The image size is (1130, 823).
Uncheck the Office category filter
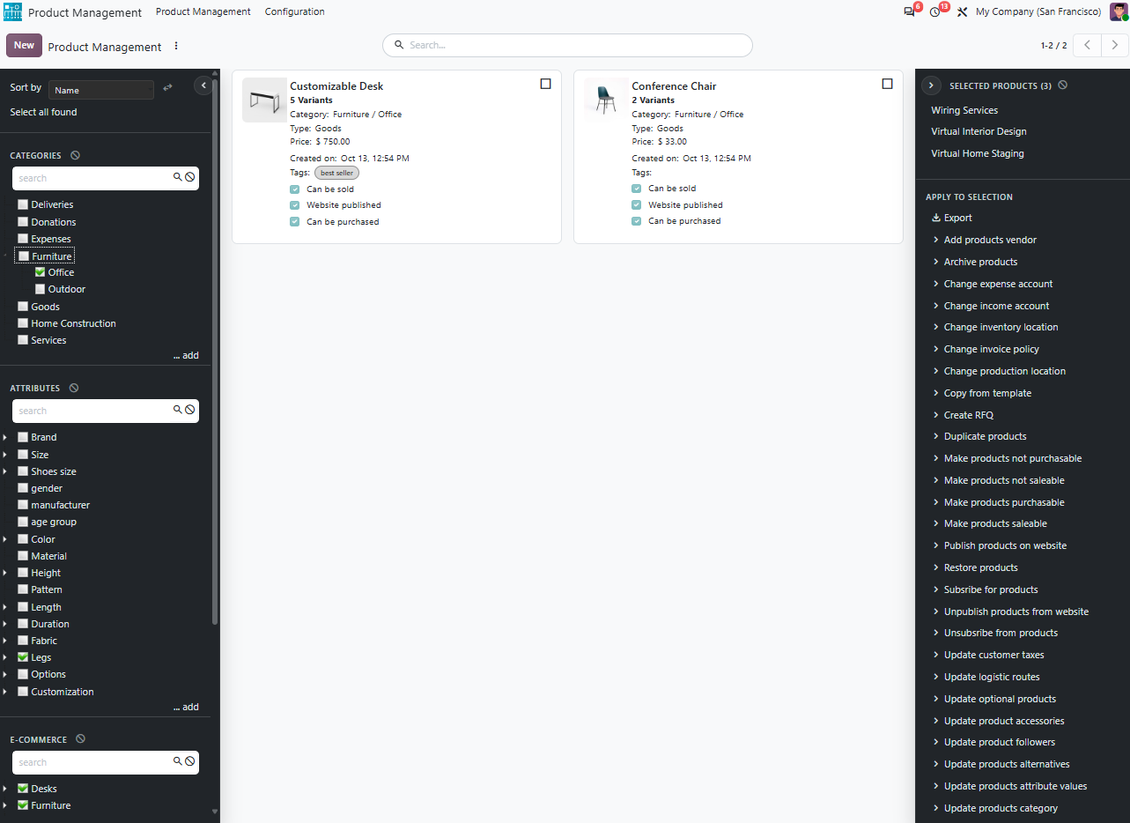tap(40, 272)
